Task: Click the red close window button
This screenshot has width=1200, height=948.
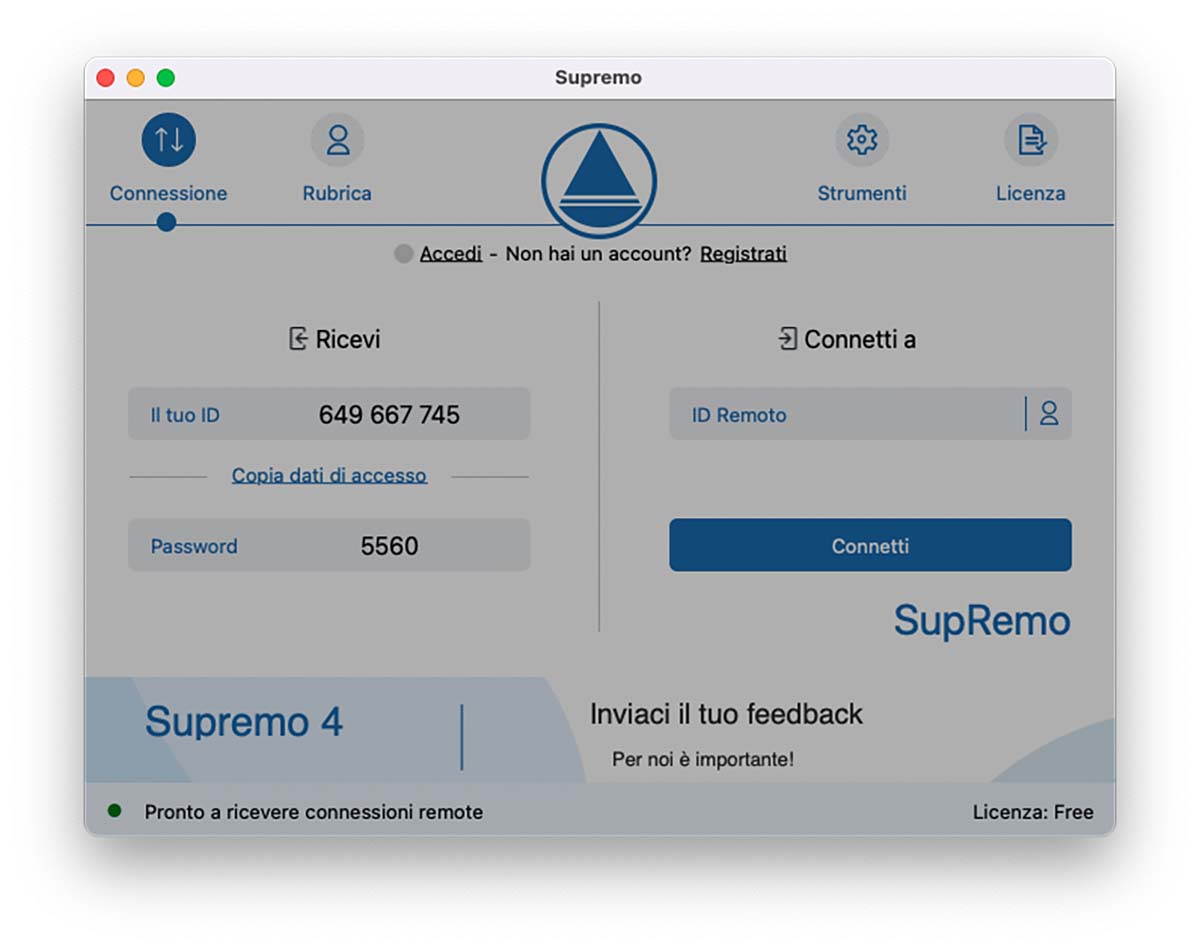Action: pyautogui.click(x=105, y=78)
